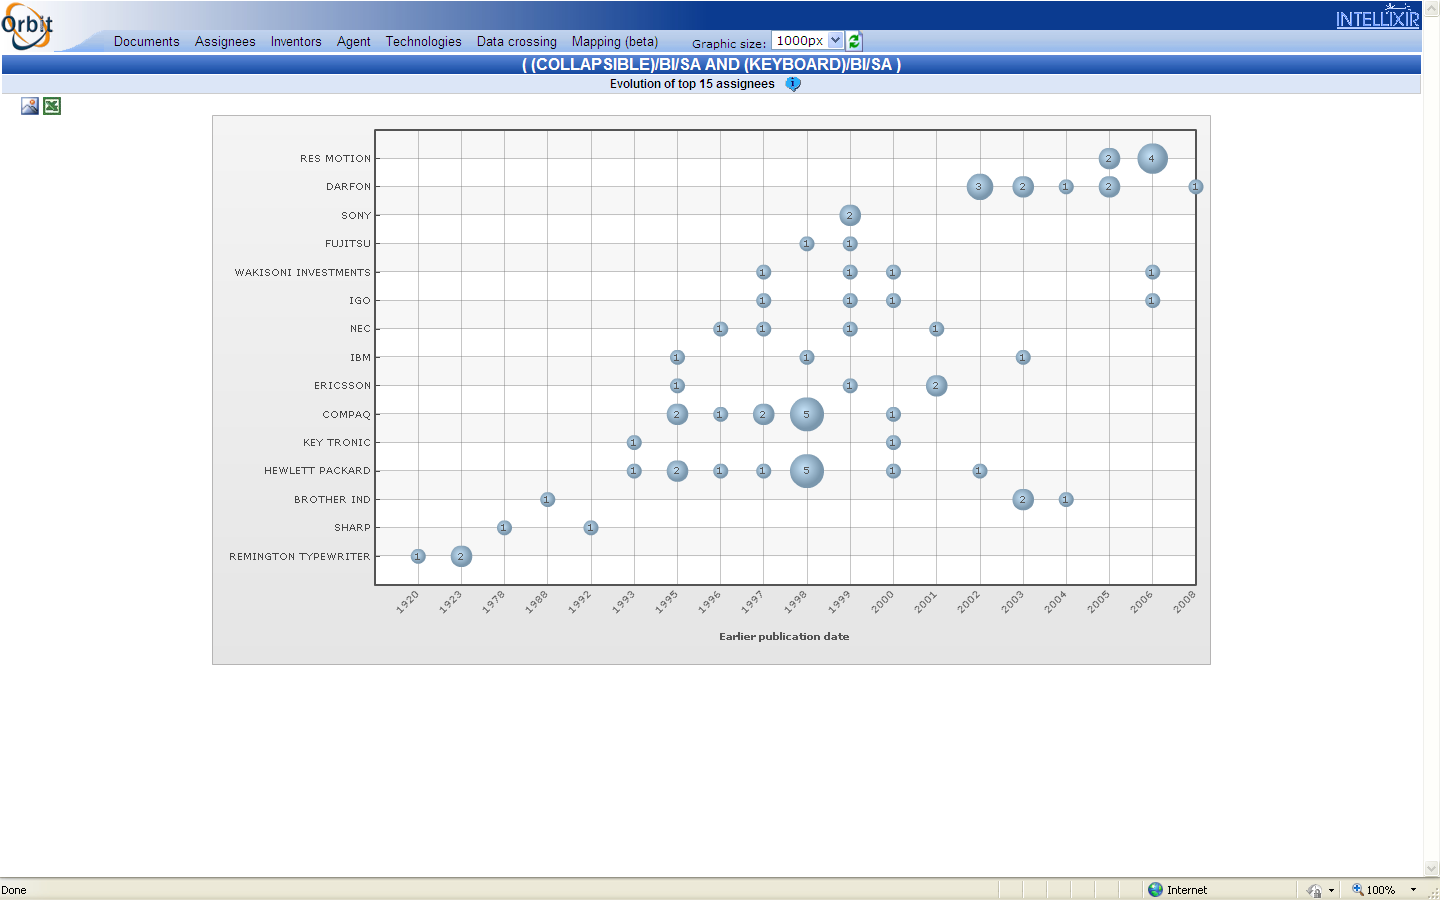Viewport: 1440px width, 900px height.
Task: Click the privacy padlock status icon
Action: point(1314,890)
